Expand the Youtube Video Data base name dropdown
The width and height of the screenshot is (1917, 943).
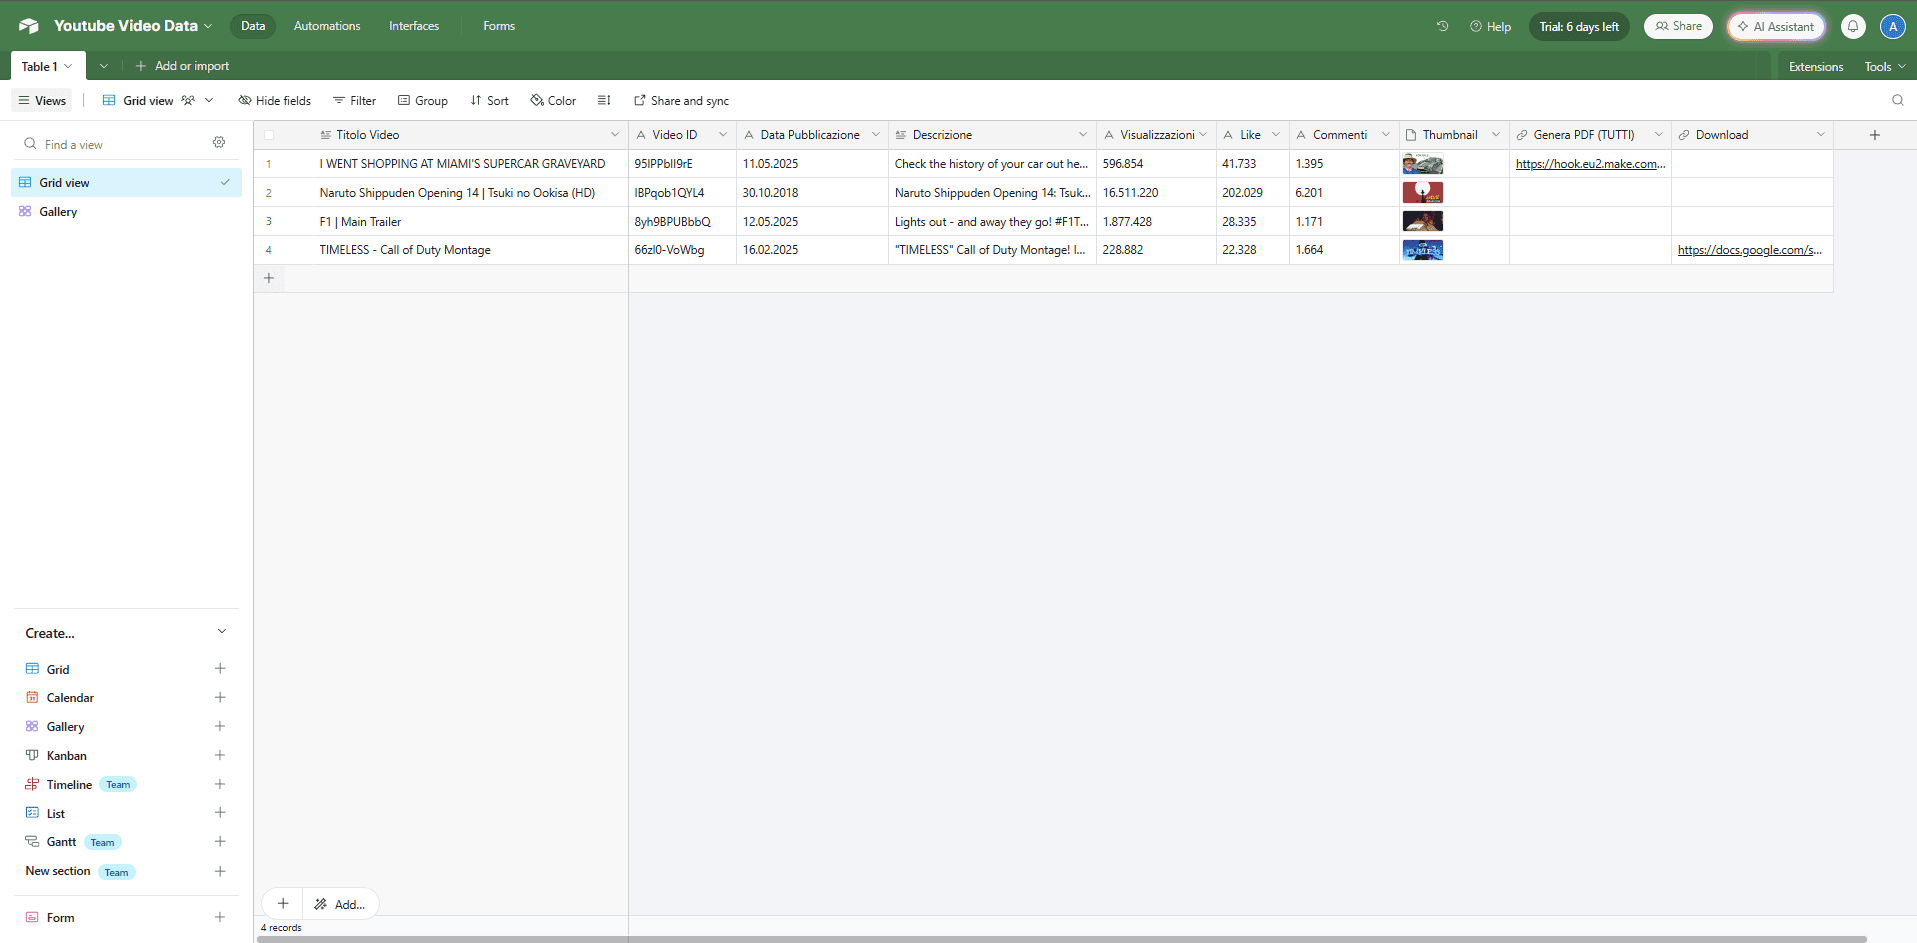208,26
